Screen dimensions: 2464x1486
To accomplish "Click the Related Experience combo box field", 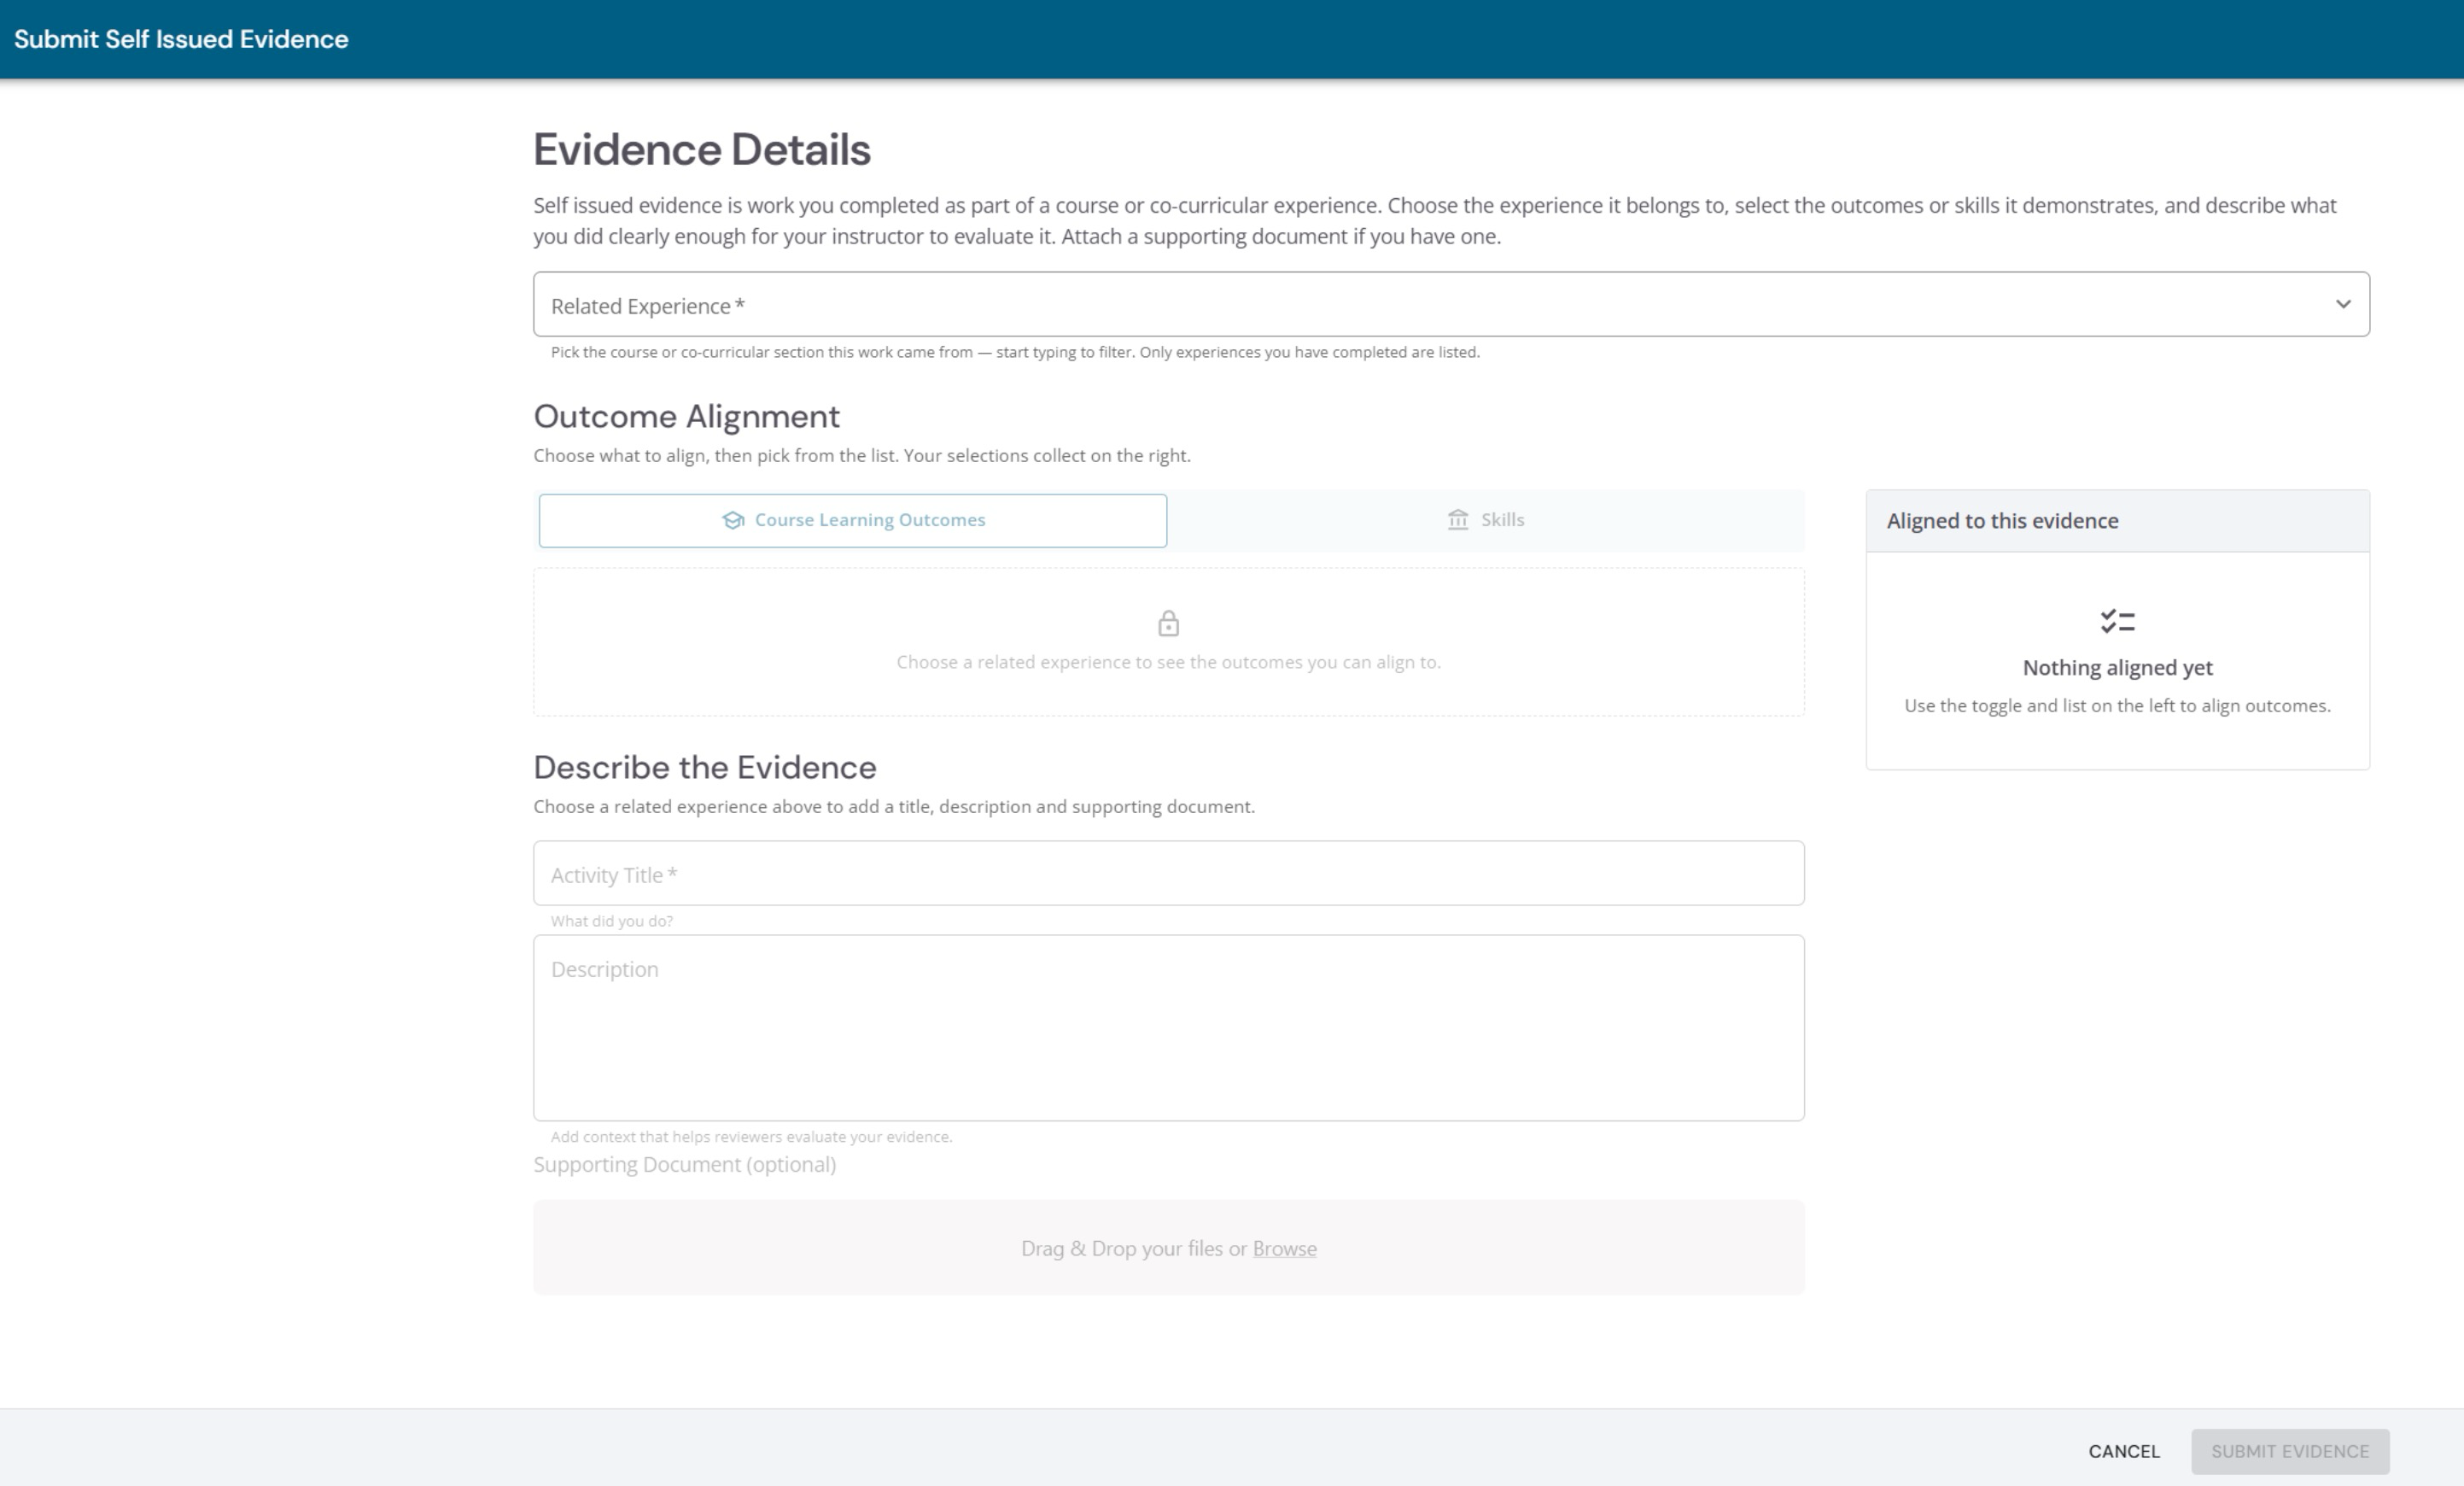I will tap(1451, 304).
